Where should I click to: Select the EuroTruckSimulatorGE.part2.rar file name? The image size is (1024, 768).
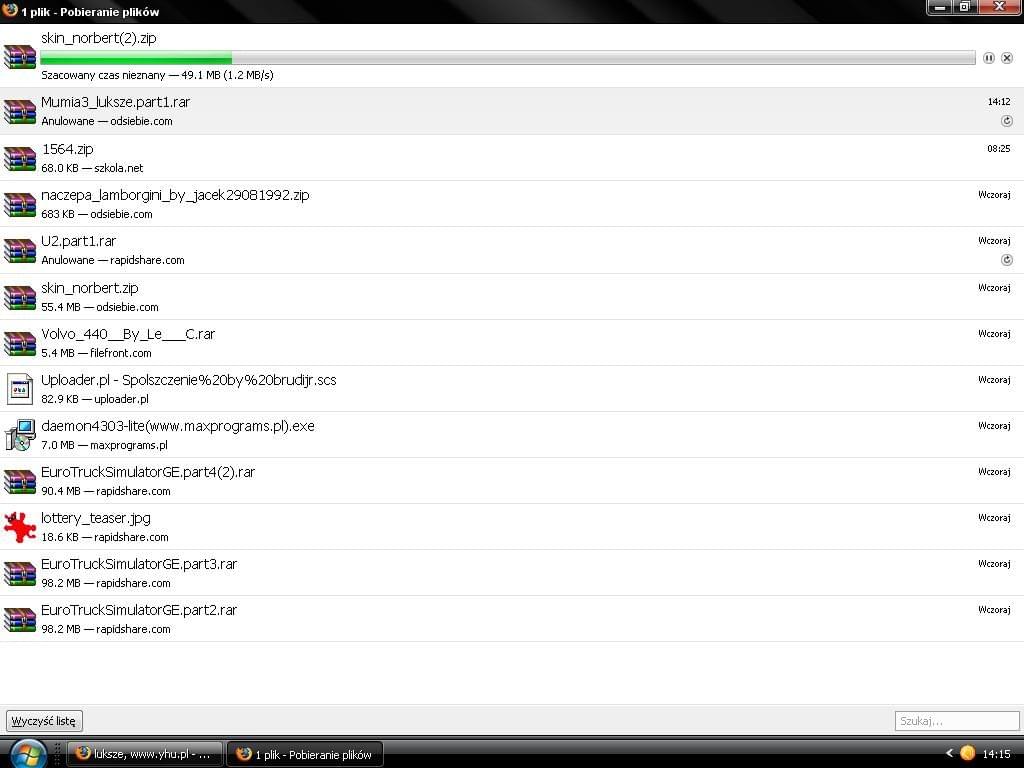139,611
